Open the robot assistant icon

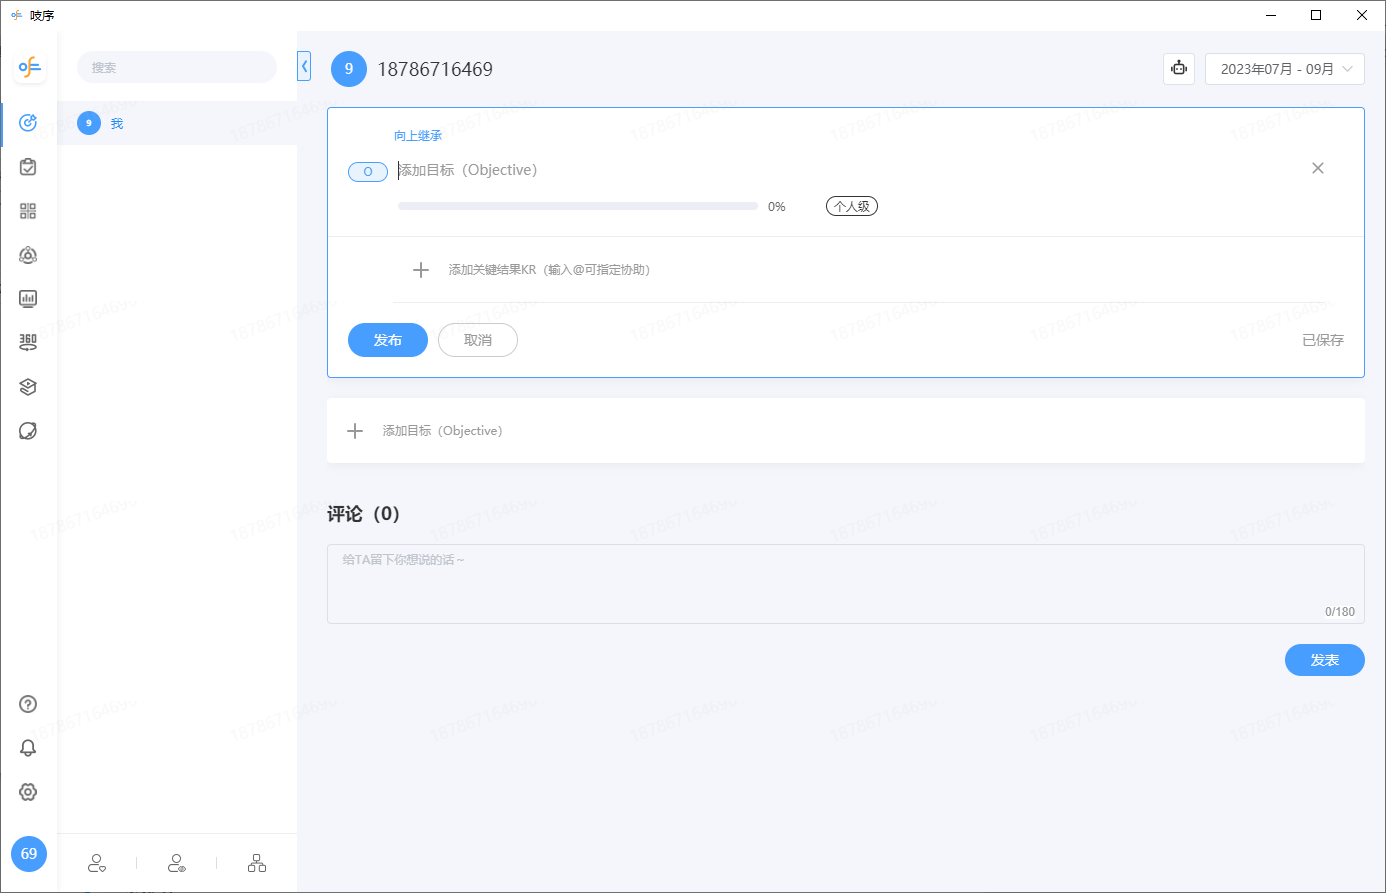(1179, 69)
